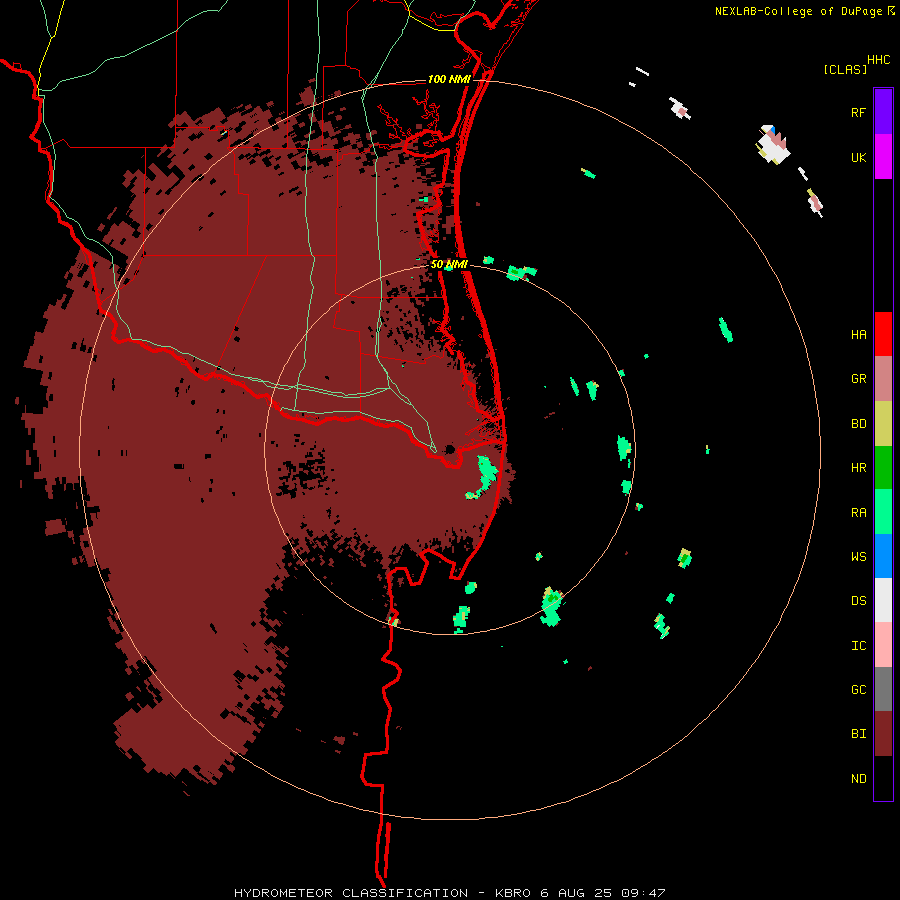Click the RA light green legend swatch
Image resolution: width=900 pixels, height=900 pixels.
coord(883,512)
